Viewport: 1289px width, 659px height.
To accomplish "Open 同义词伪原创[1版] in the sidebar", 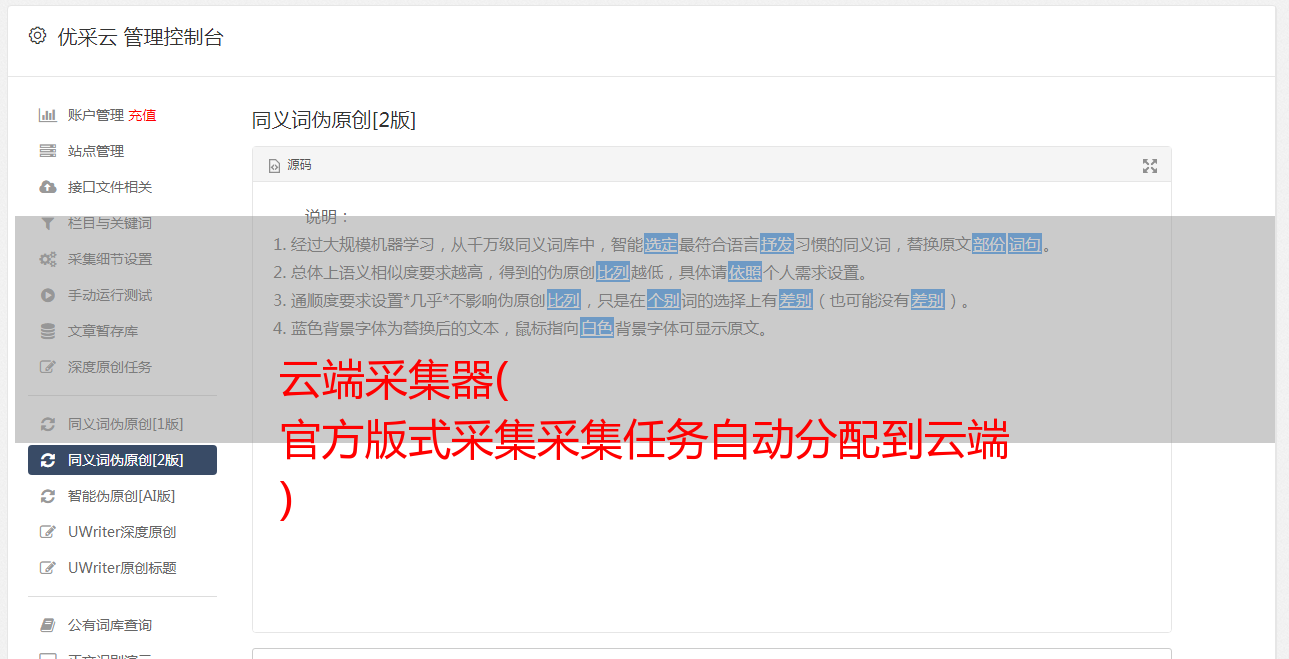I will (122, 424).
